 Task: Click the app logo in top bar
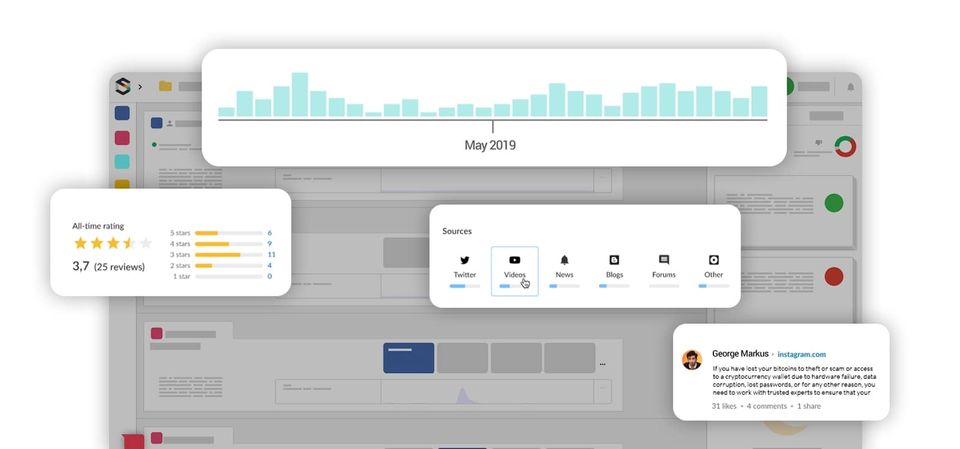[x=123, y=86]
